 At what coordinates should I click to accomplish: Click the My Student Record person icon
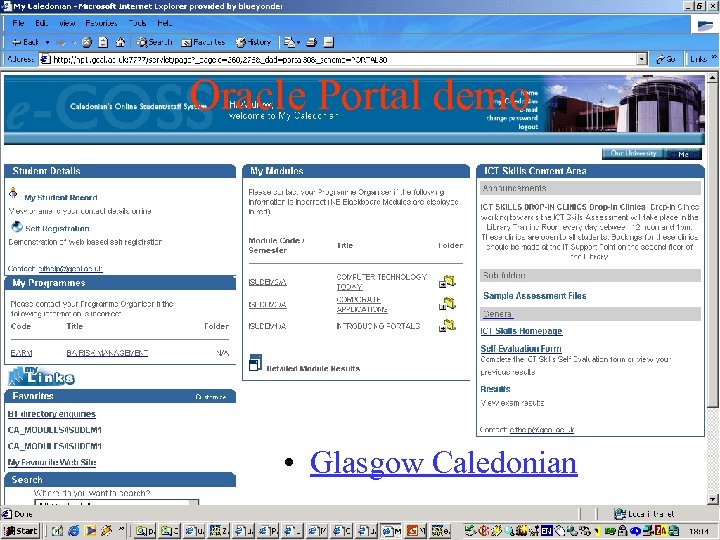(13, 193)
